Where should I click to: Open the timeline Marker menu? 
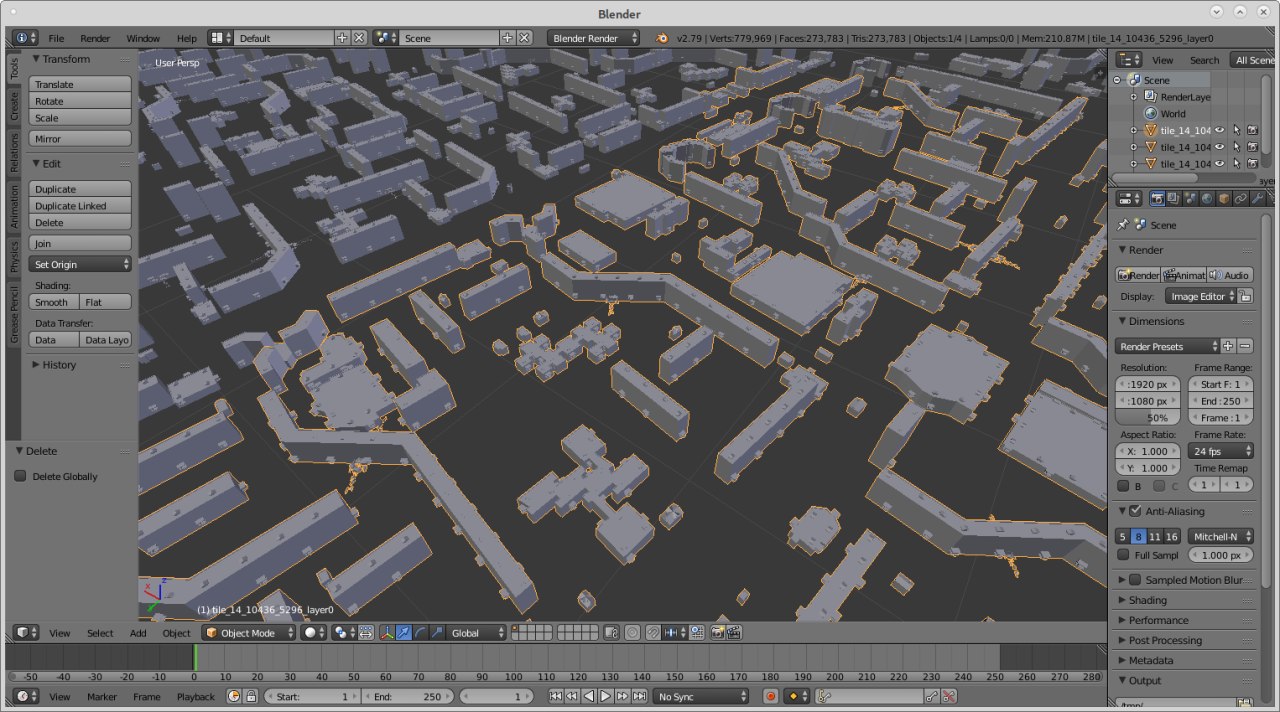[102, 696]
